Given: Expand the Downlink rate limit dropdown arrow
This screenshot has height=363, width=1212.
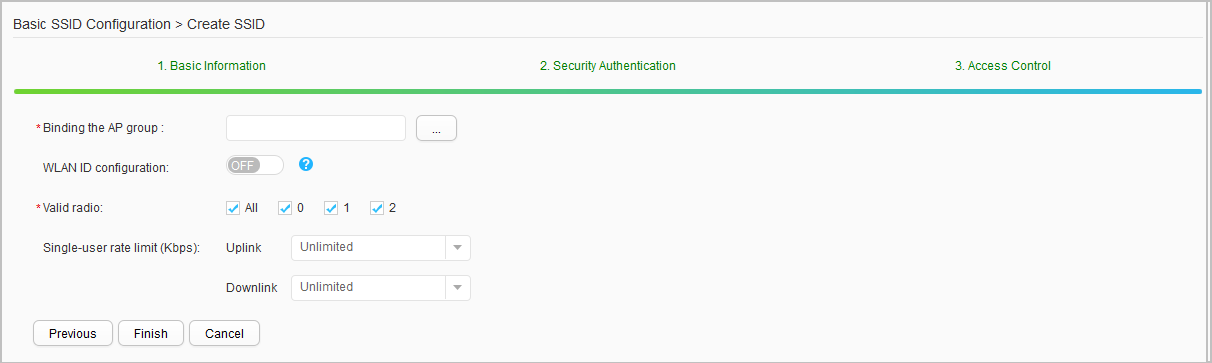Looking at the screenshot, I should (457, 288).
